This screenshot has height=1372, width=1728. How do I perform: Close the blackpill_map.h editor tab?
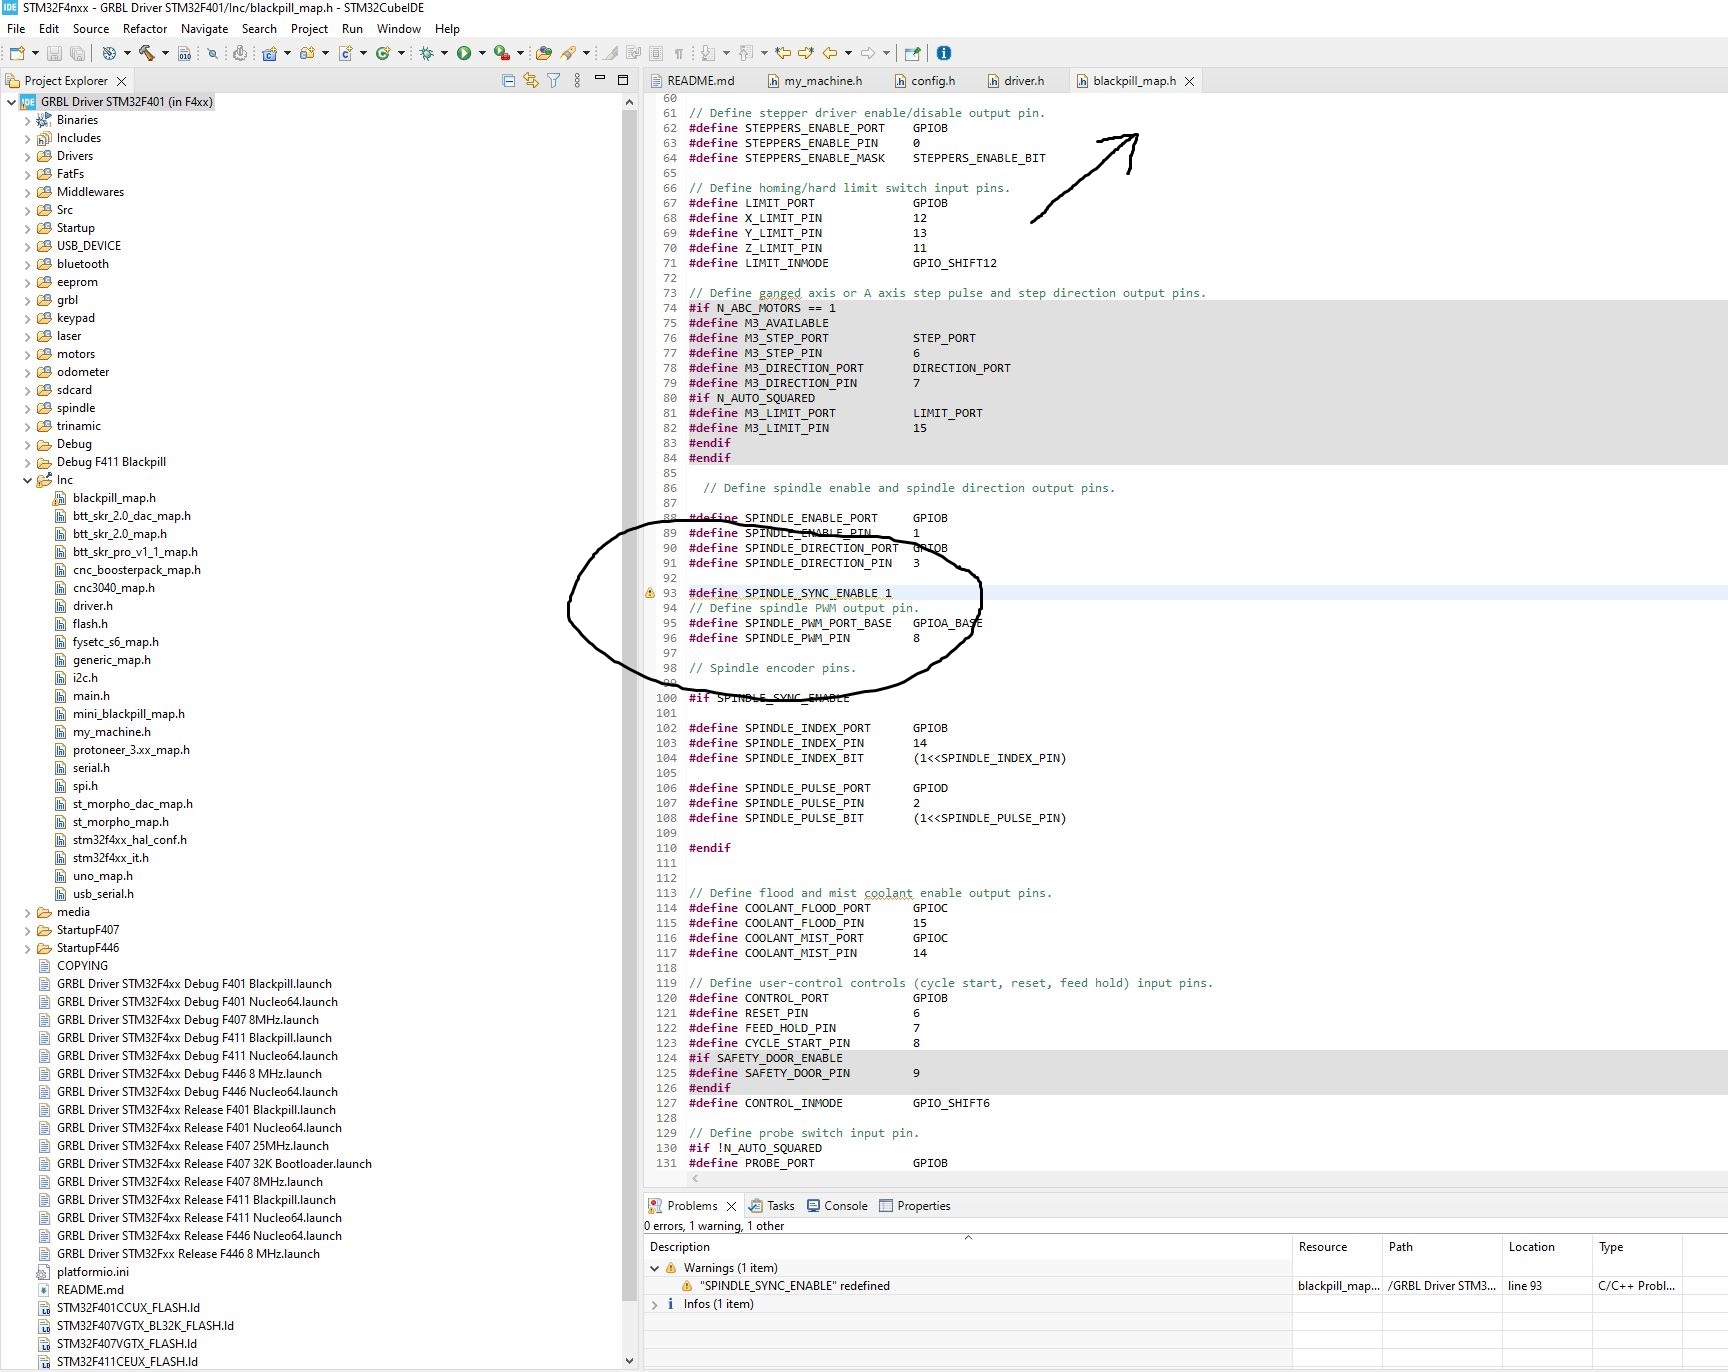click(x=1189, y=81)
